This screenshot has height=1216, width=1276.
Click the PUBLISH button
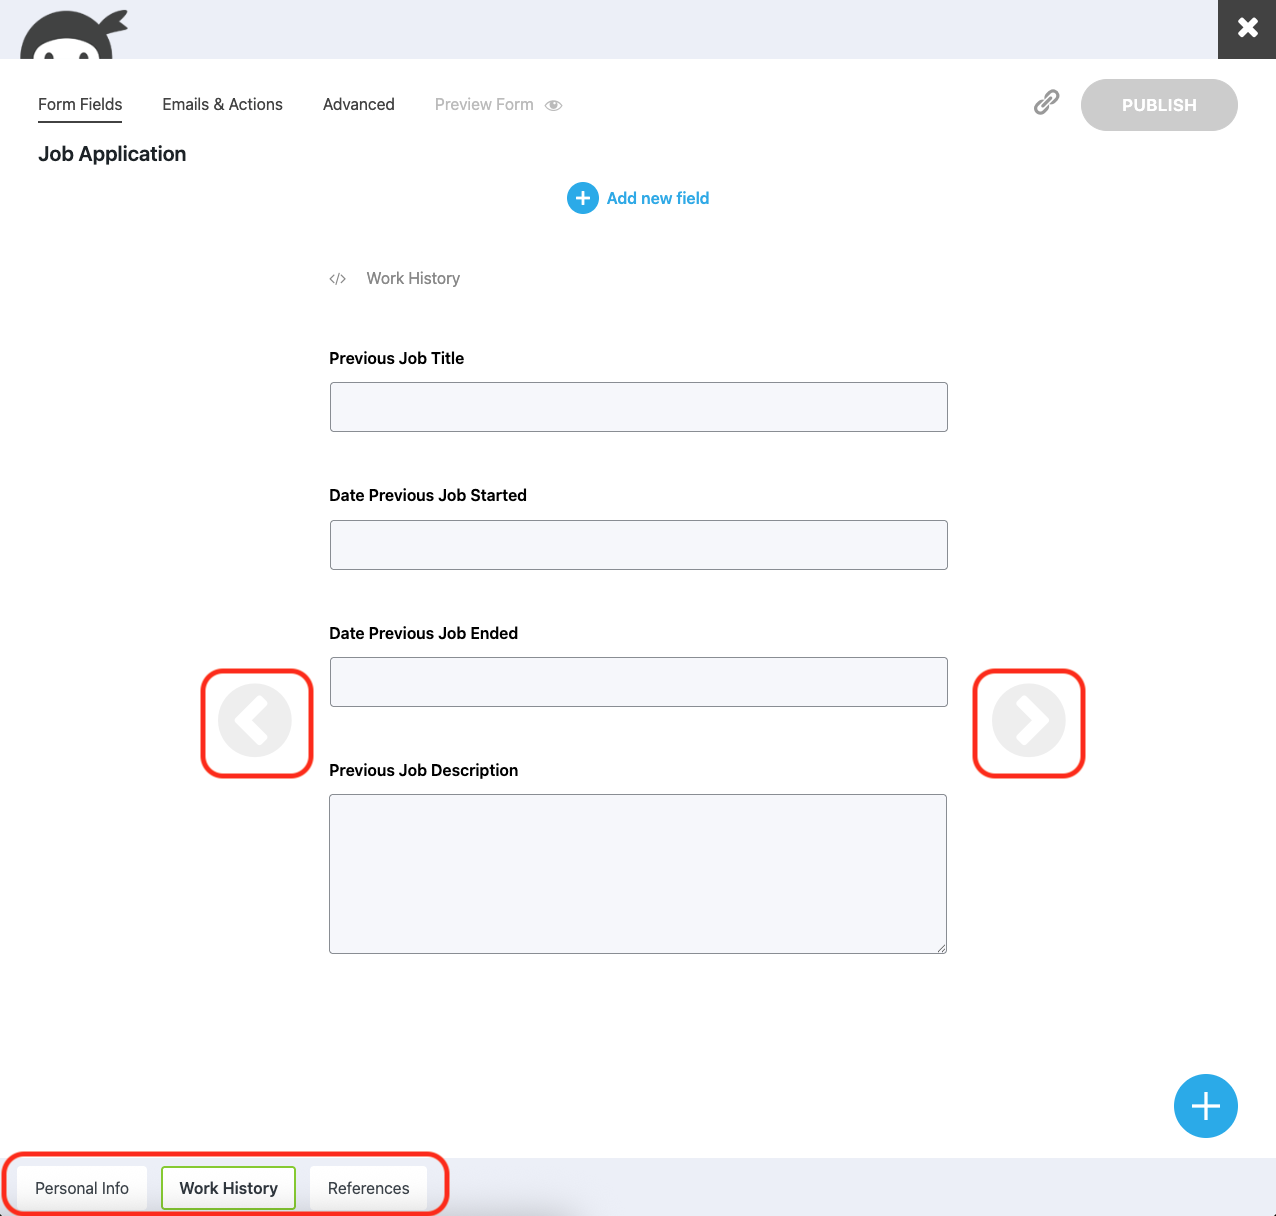(x=1159, y=105)
